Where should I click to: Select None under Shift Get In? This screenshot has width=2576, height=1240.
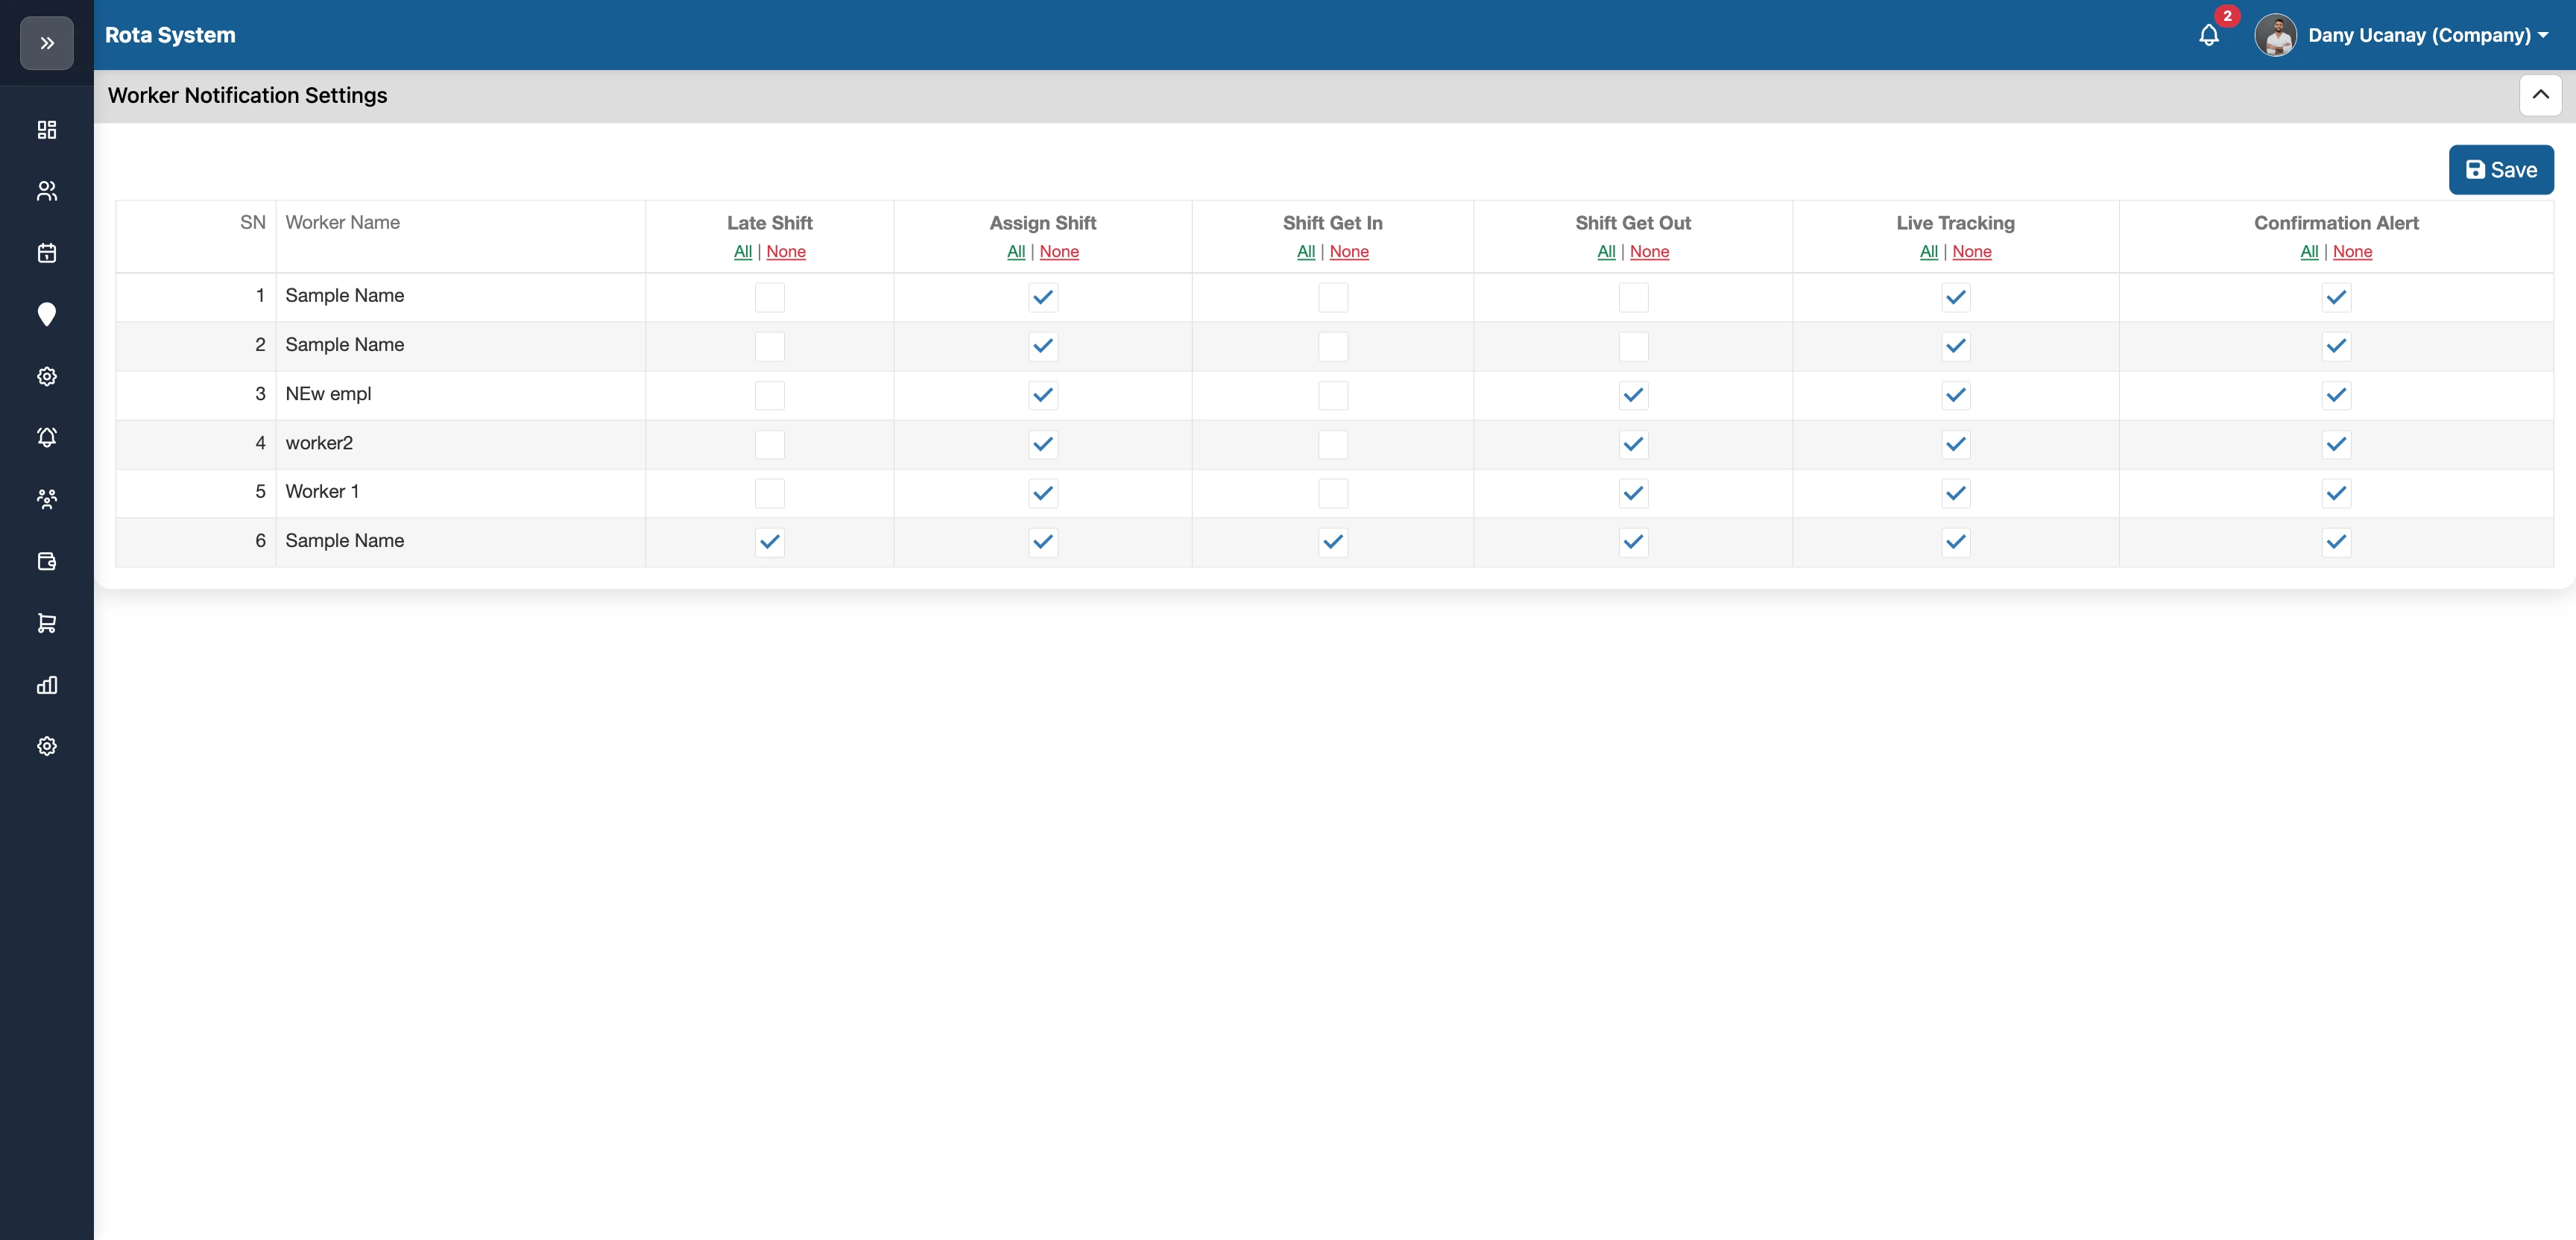pyautogui.click(x=1348, y=252)
